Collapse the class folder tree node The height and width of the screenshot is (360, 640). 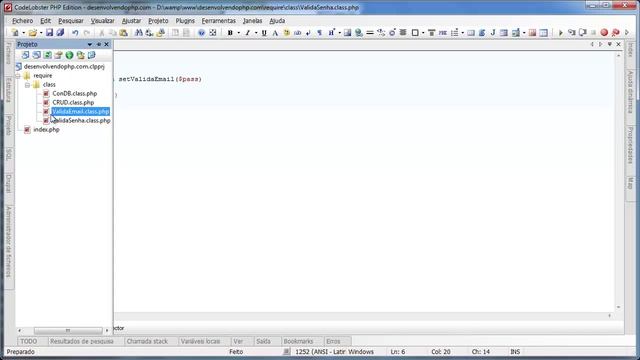click(27, 85)
